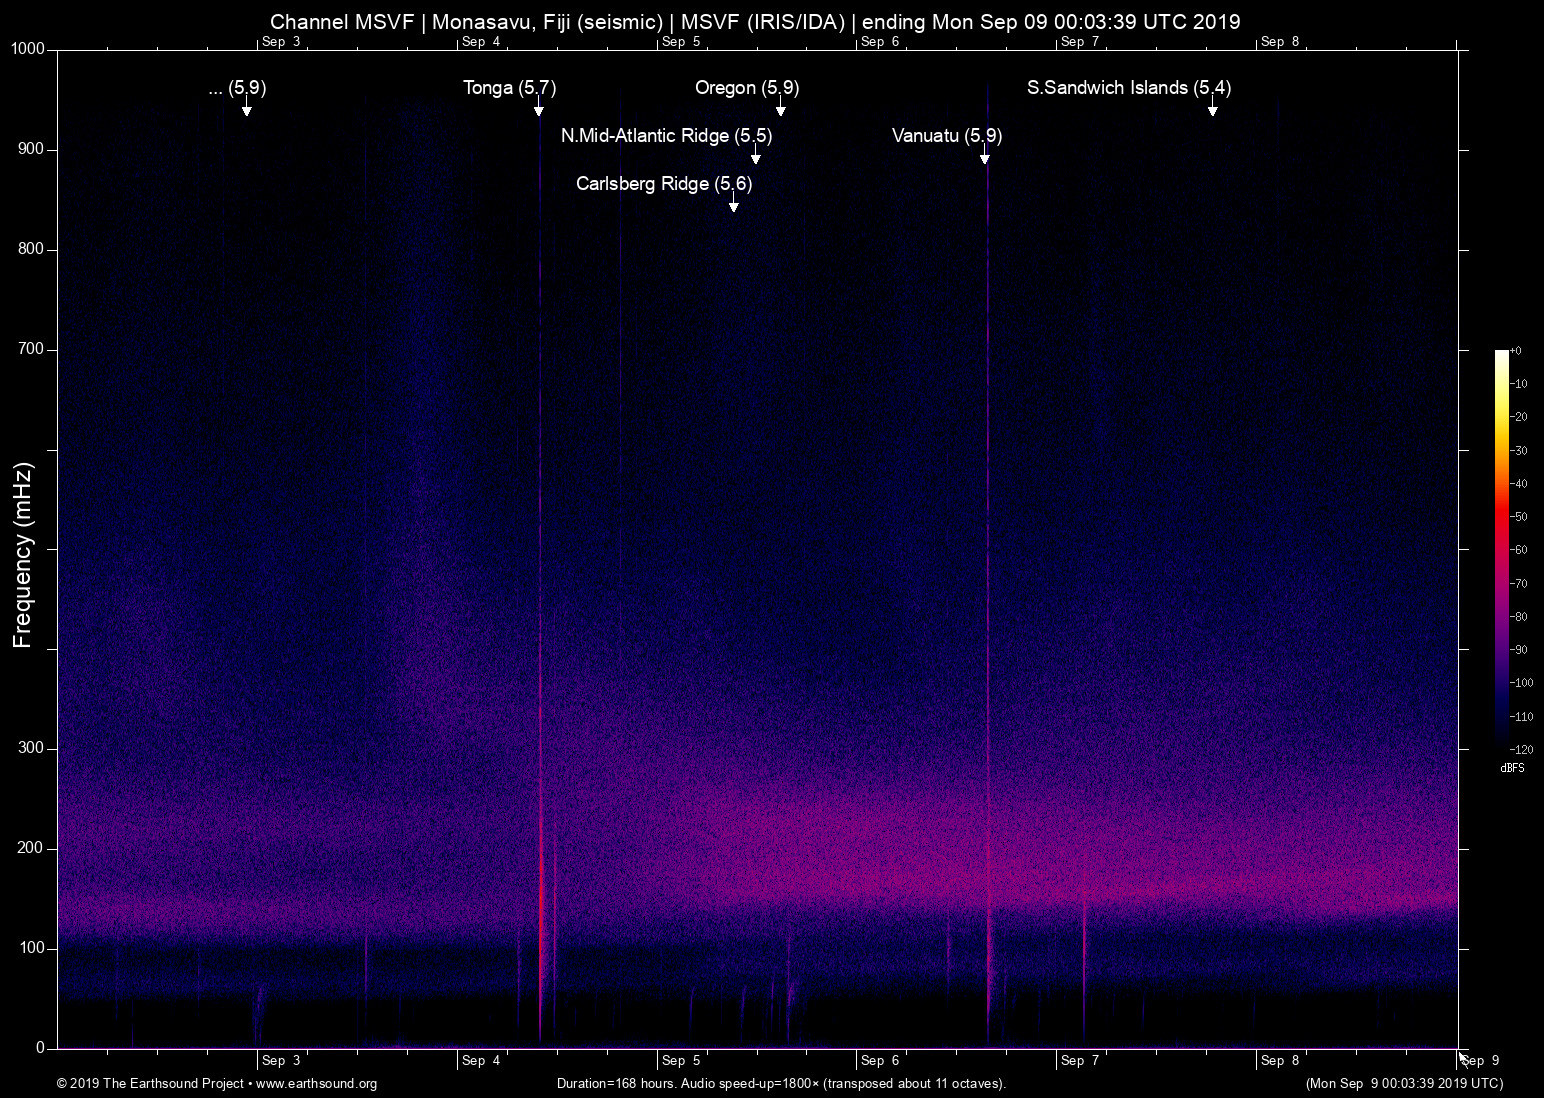The width and height of the screenshot is (1544, 1098).
Task: Click the "Sep 6" label on top axis
Action: pyautogui.click(x=881, y=42)
